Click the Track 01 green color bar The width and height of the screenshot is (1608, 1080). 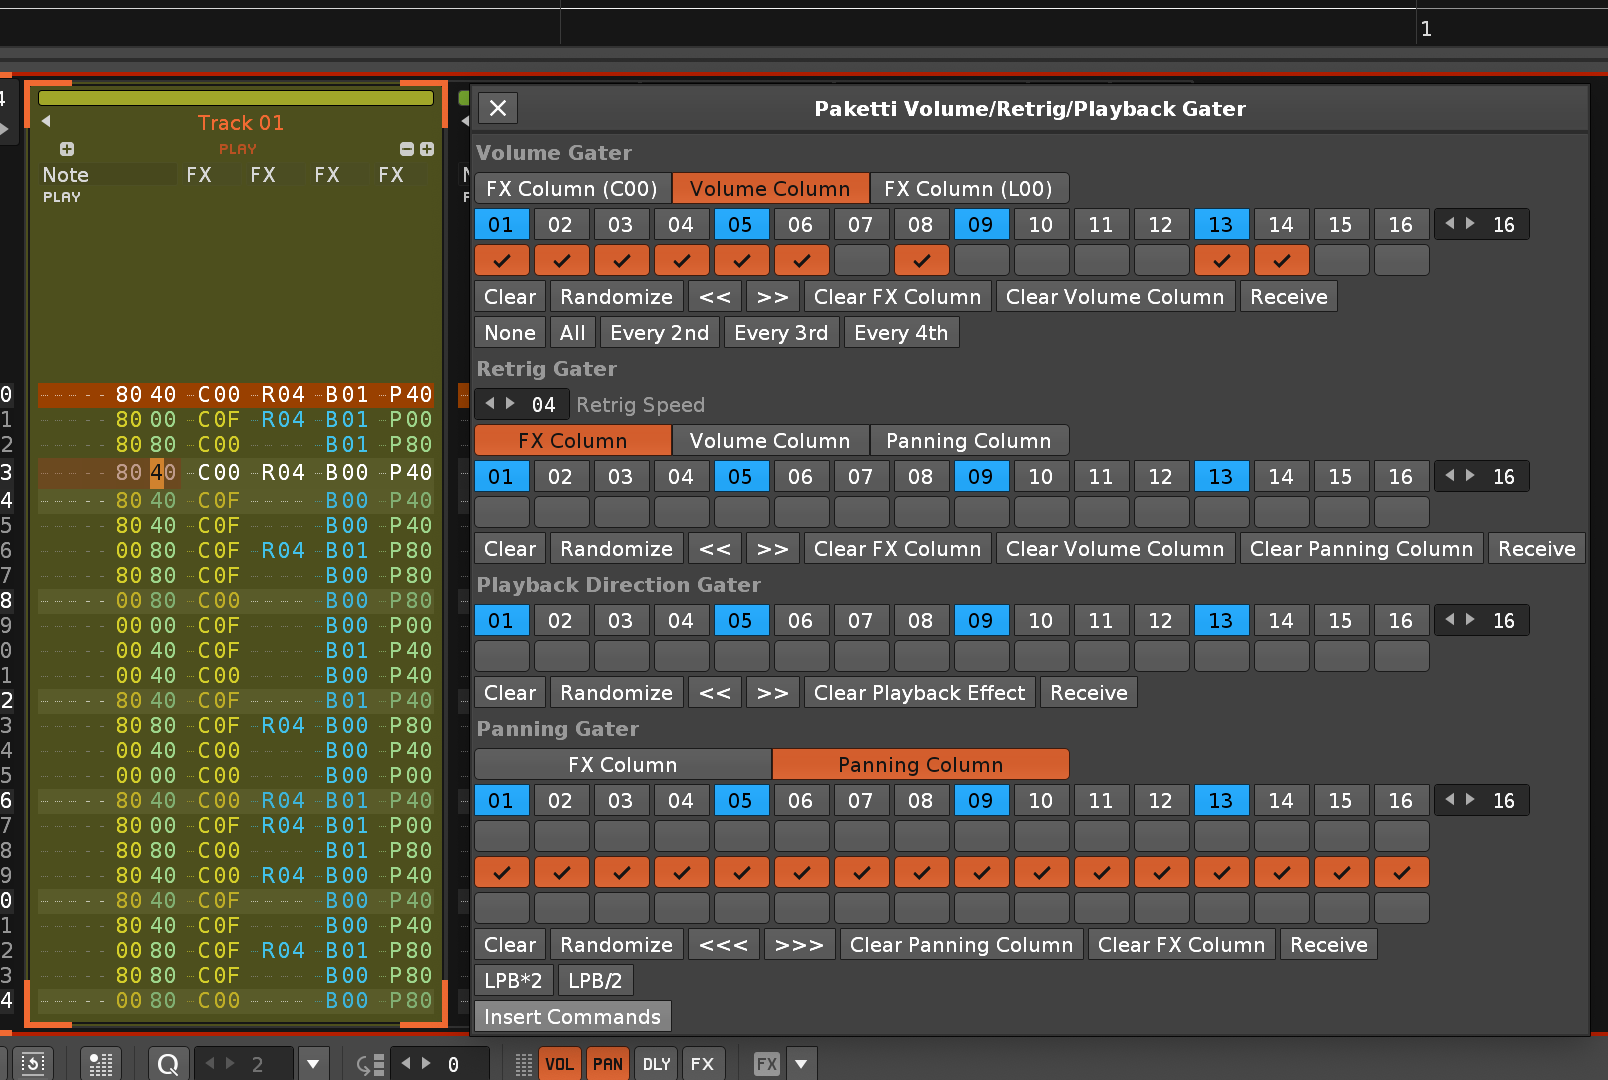click(x=236, y=98)
